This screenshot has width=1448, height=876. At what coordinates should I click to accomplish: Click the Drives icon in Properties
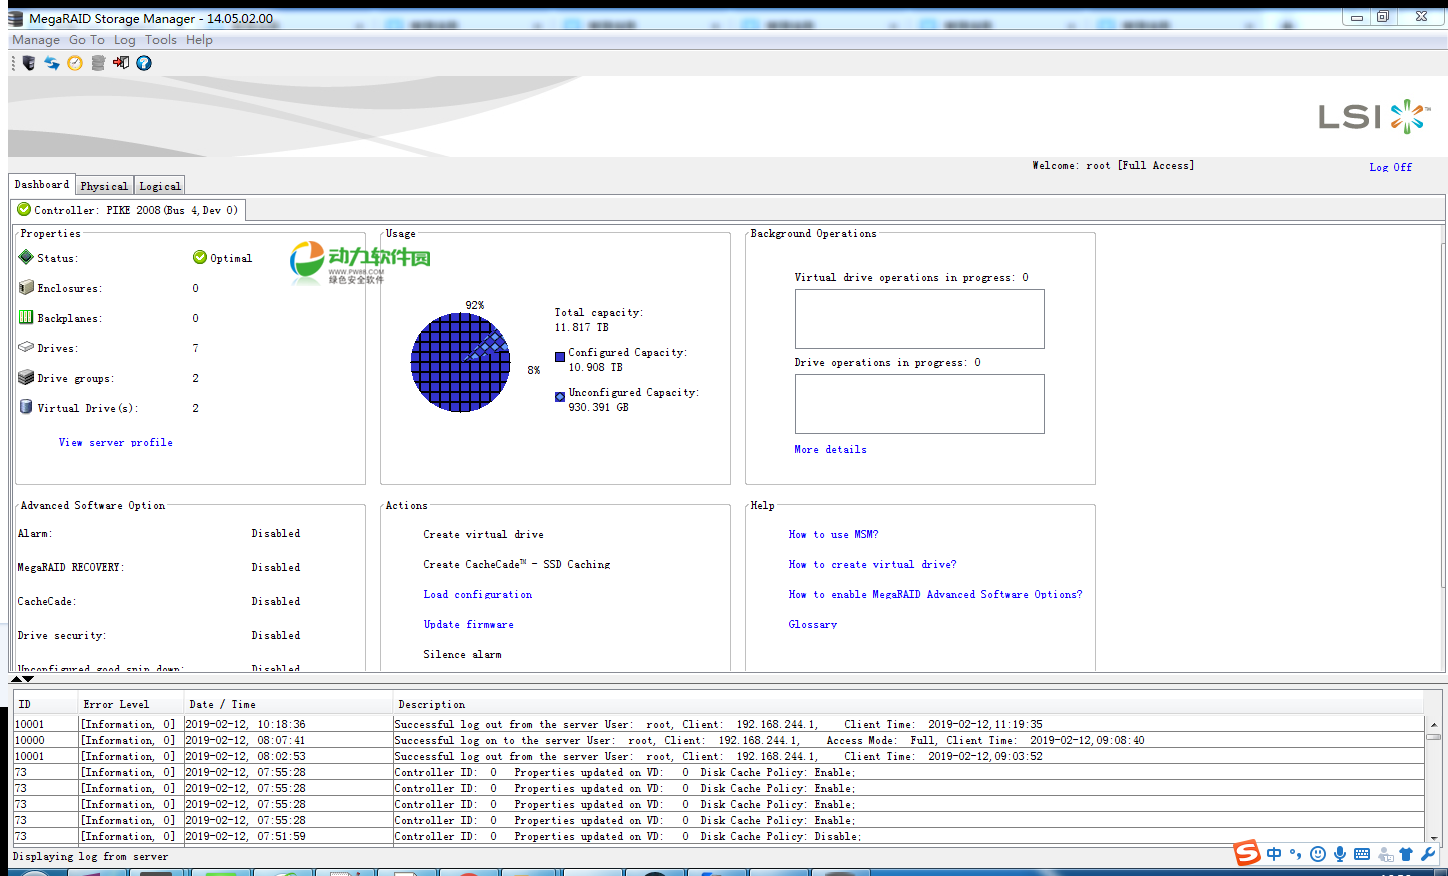click(x=26, y=347)
